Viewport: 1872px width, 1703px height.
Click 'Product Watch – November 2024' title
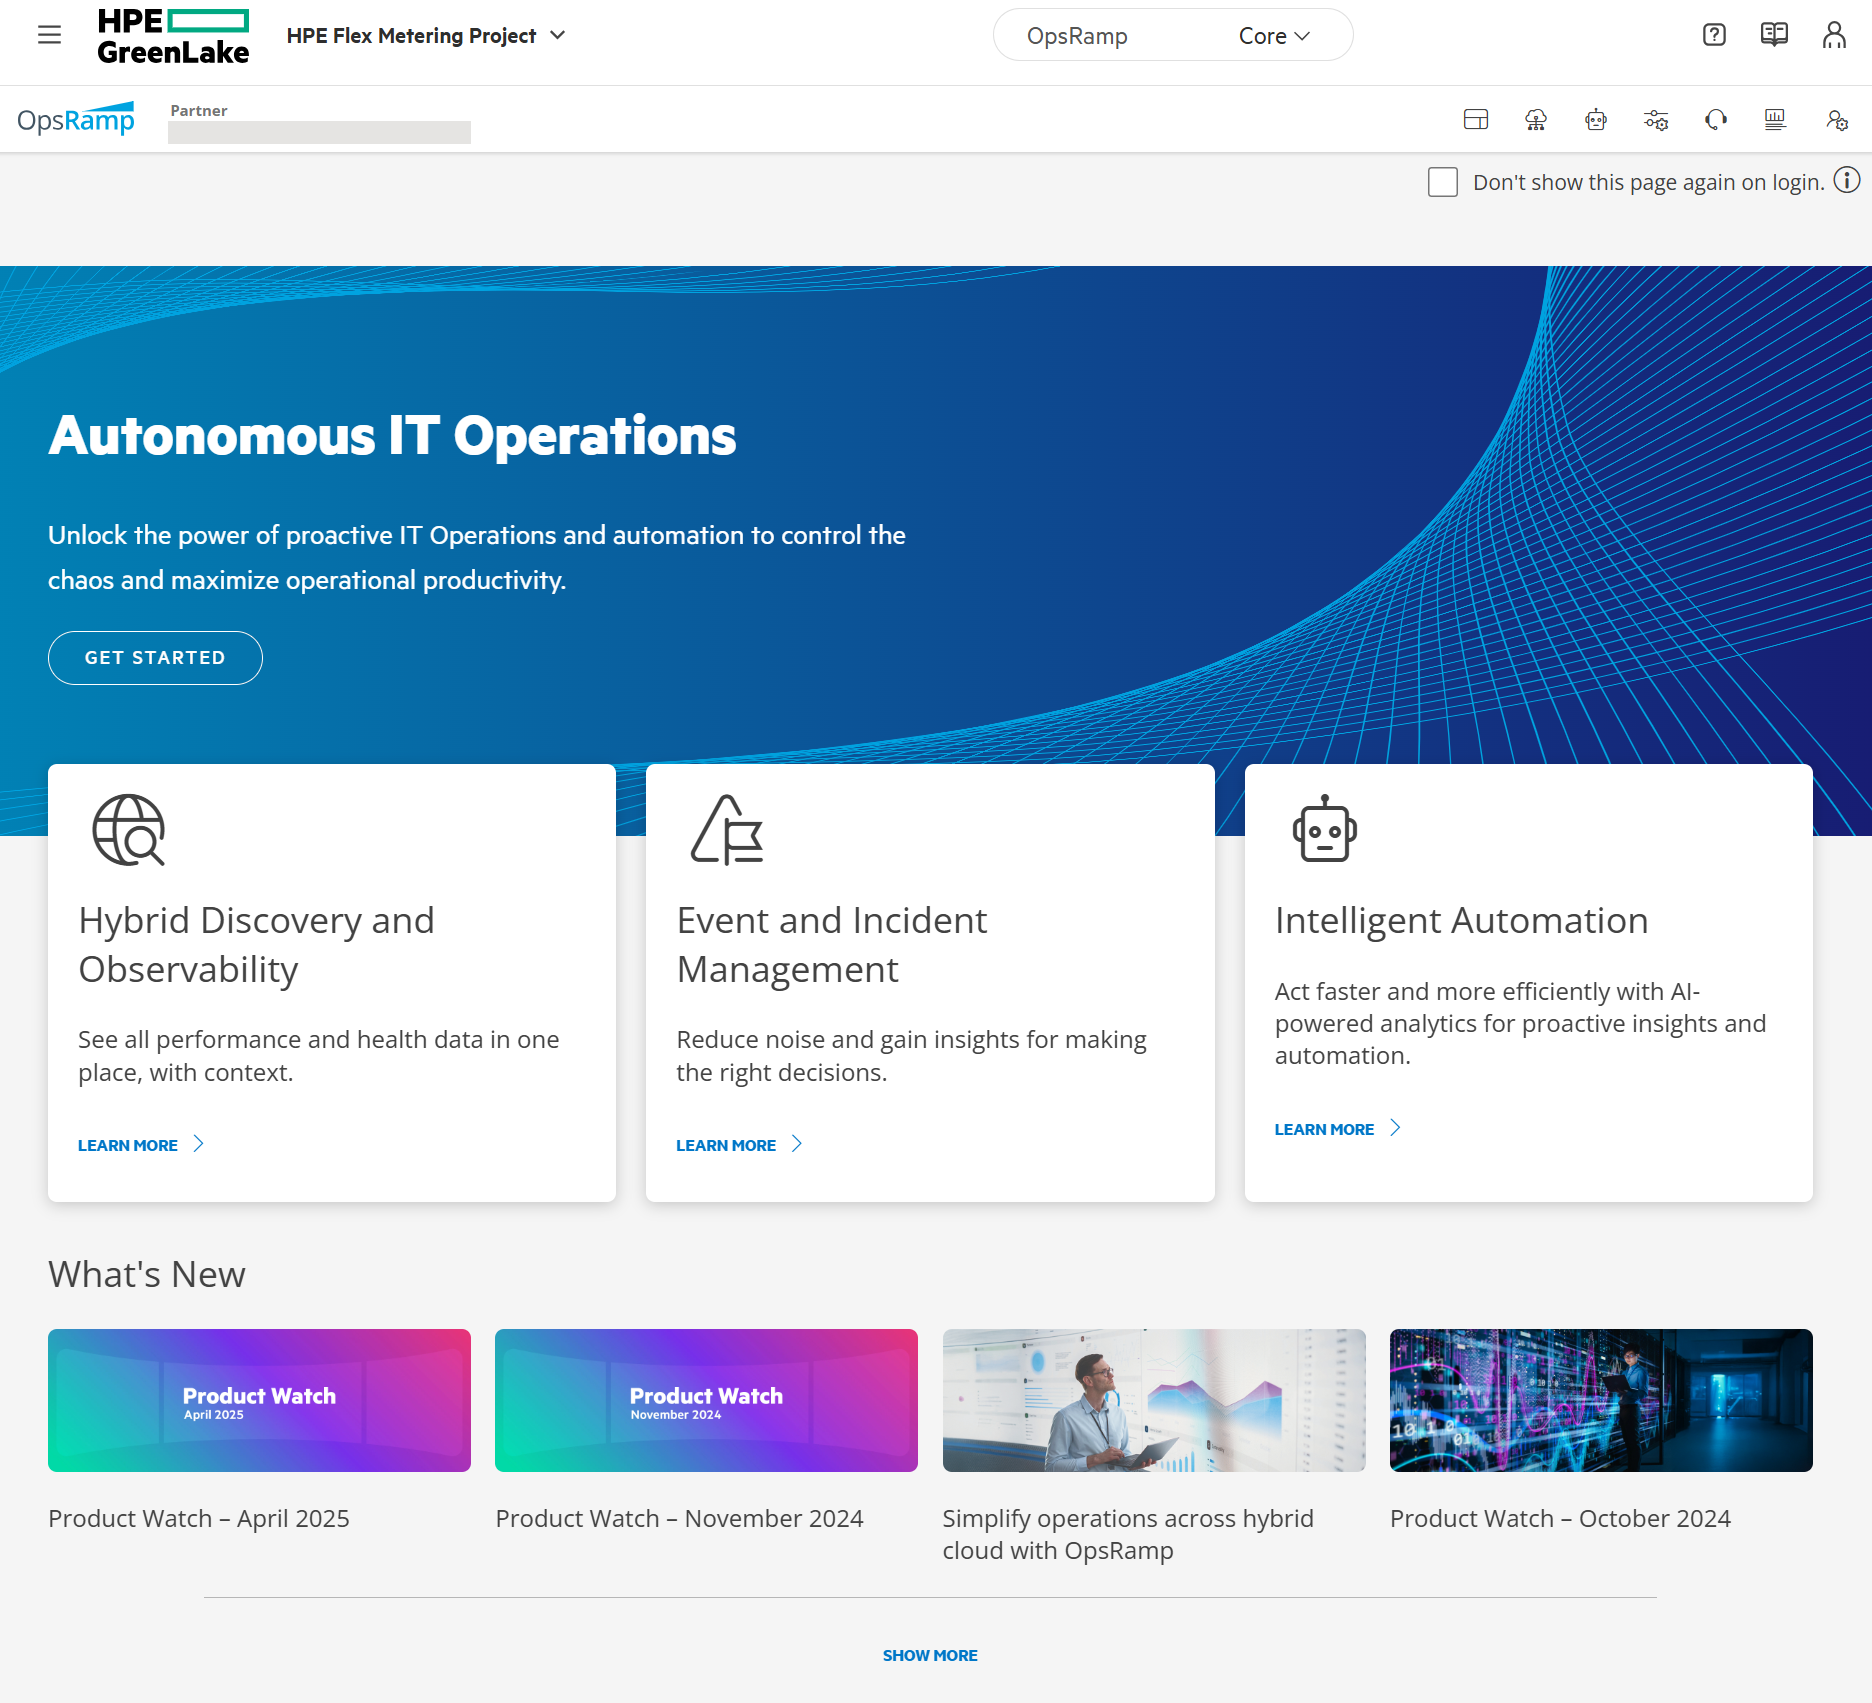point(679,1519)
